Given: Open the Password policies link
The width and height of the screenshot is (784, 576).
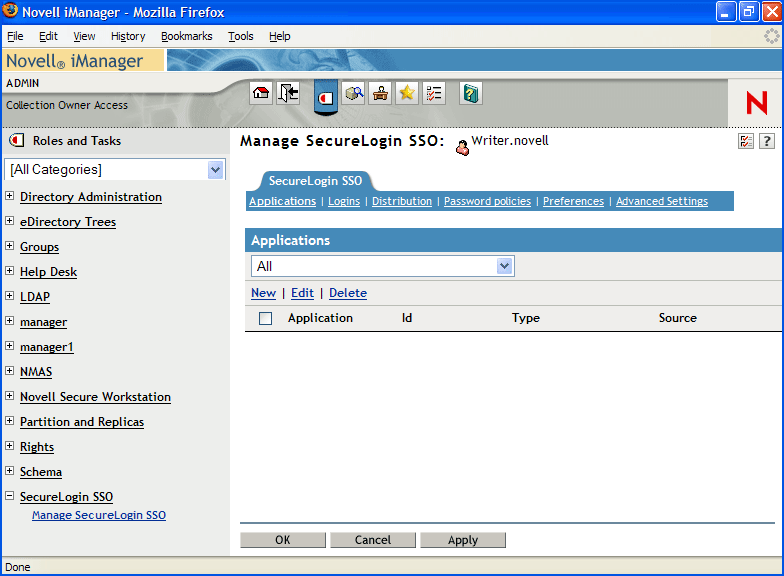Looking at the screenshot, I should pyautogui.click(x=488, y=201).
